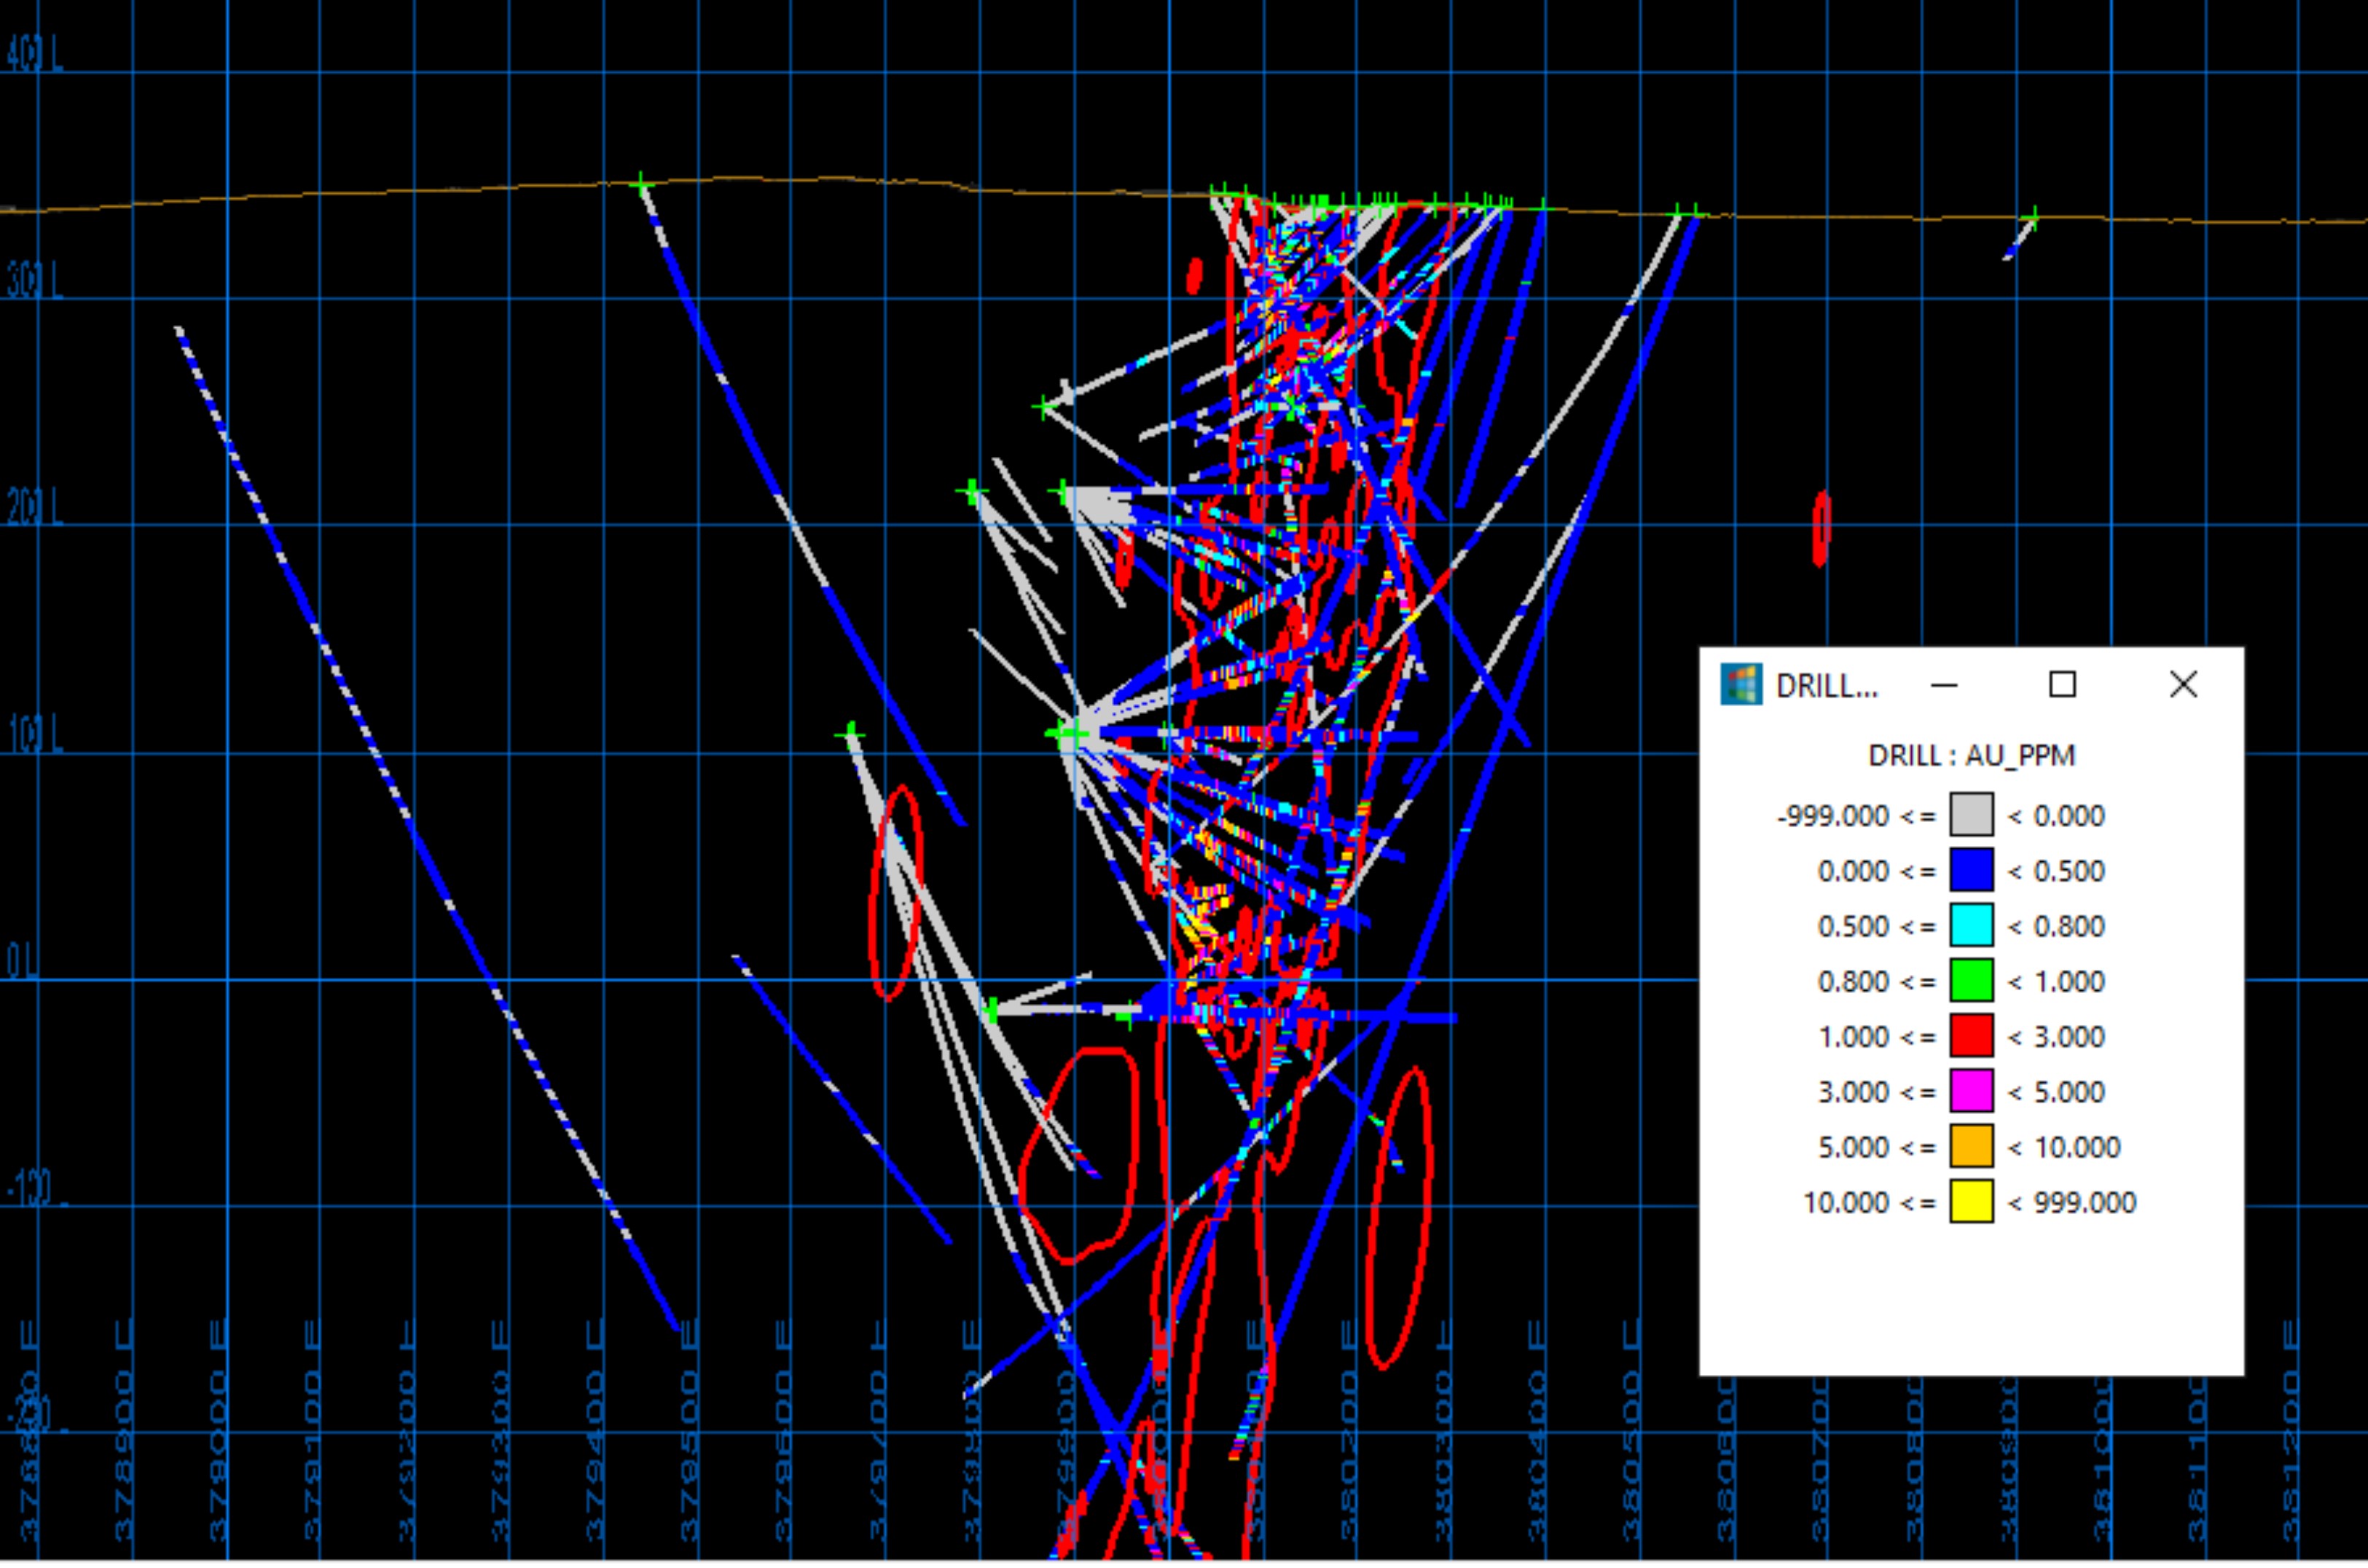Click the DRILL : AU_PPM legend heading

pyautogui.click(x=1971, y=755)
